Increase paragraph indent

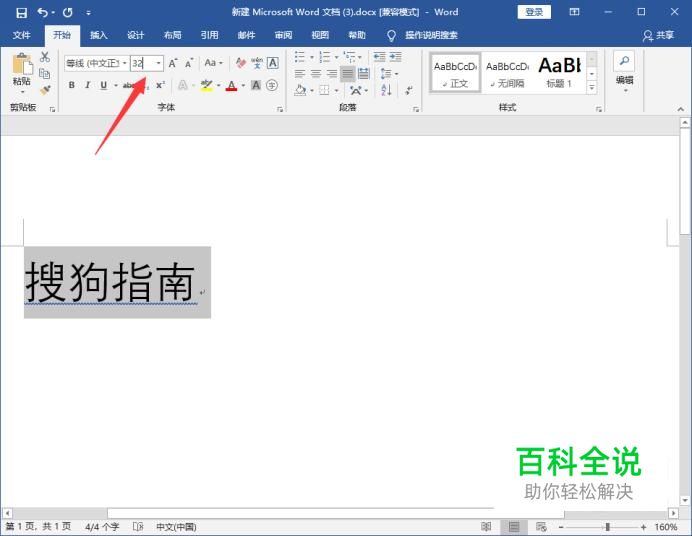click(x=395, y=57)
